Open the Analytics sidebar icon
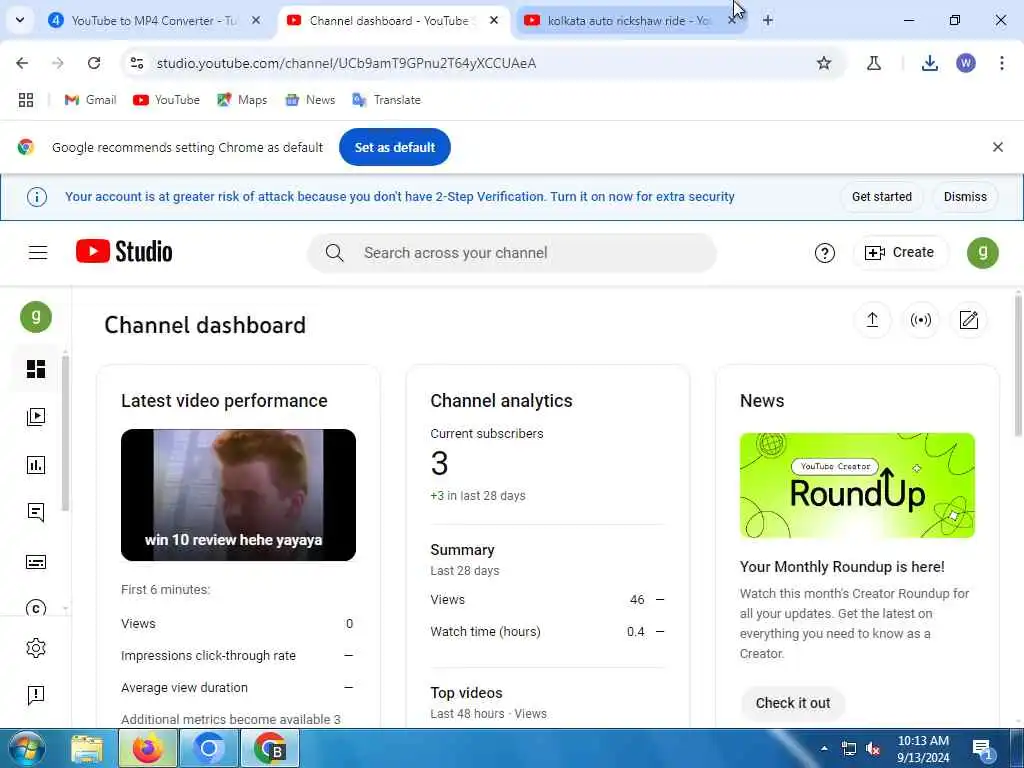 (x=36, y=465)
